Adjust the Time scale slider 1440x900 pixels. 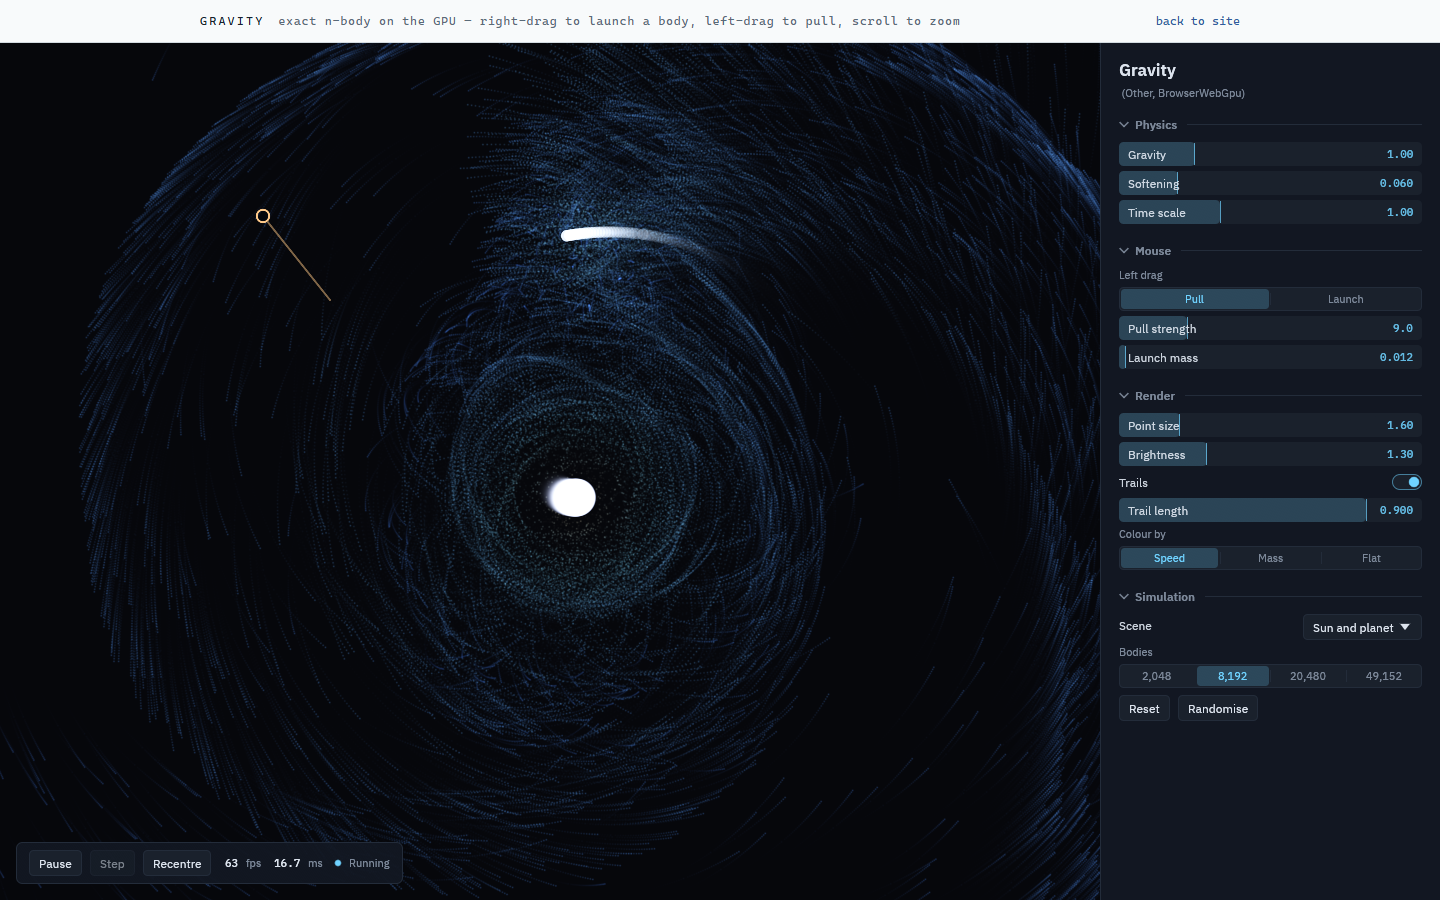coord(1270,212)
